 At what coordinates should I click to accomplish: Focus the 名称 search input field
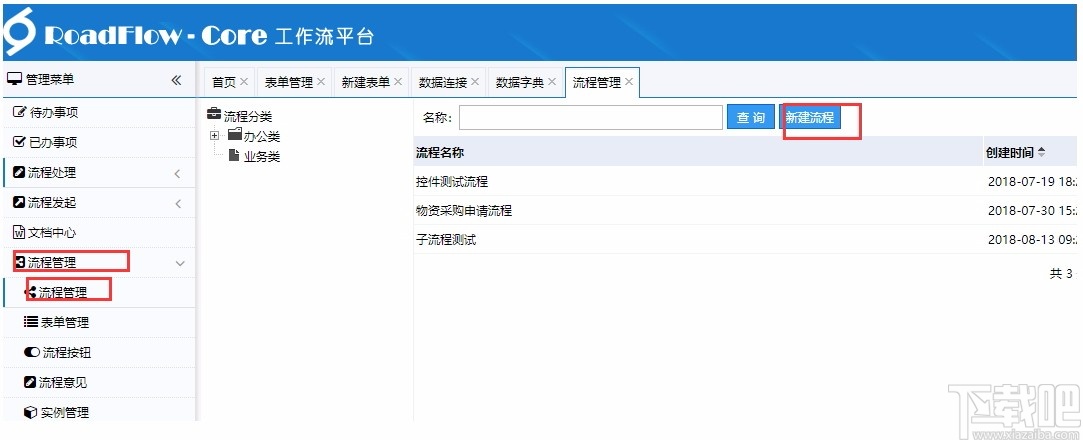pyautogui.click(x=591, y=117)
